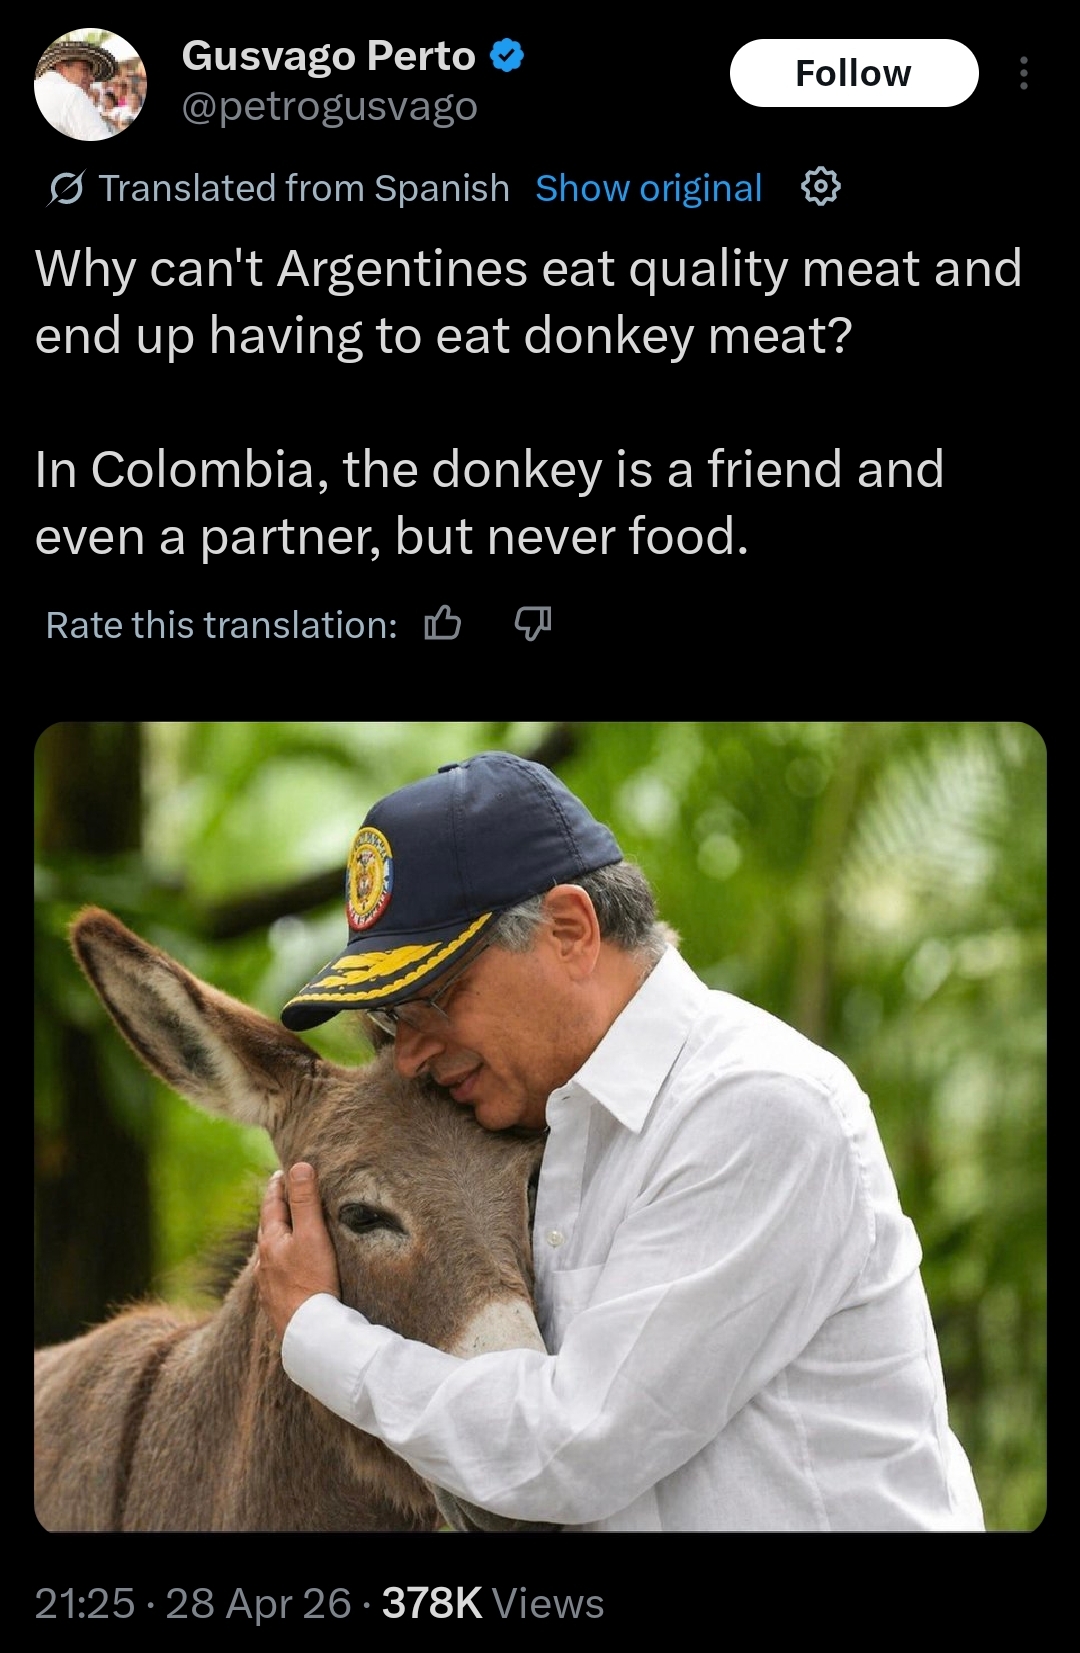Screen dimensions: 1080x1653
Task: Click the Gusvago Perto display name
Action: [x=328, y=56]
